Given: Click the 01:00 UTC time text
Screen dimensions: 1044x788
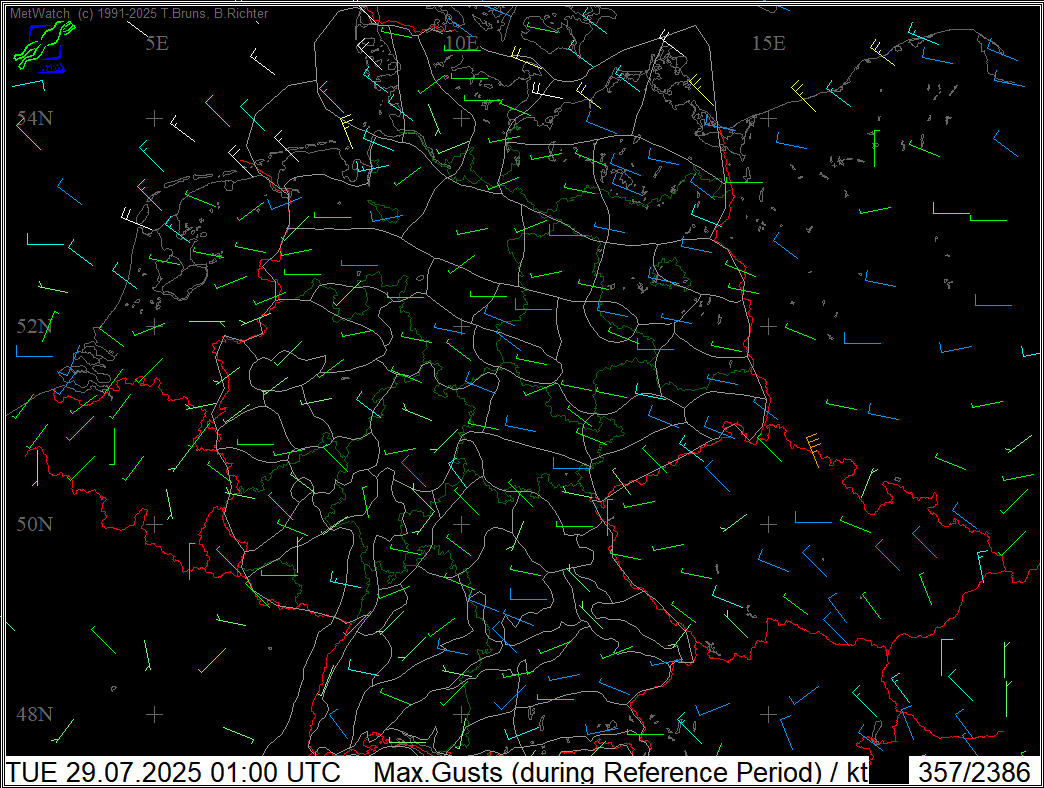Looking at the screenshot, I should coord(275,773).
